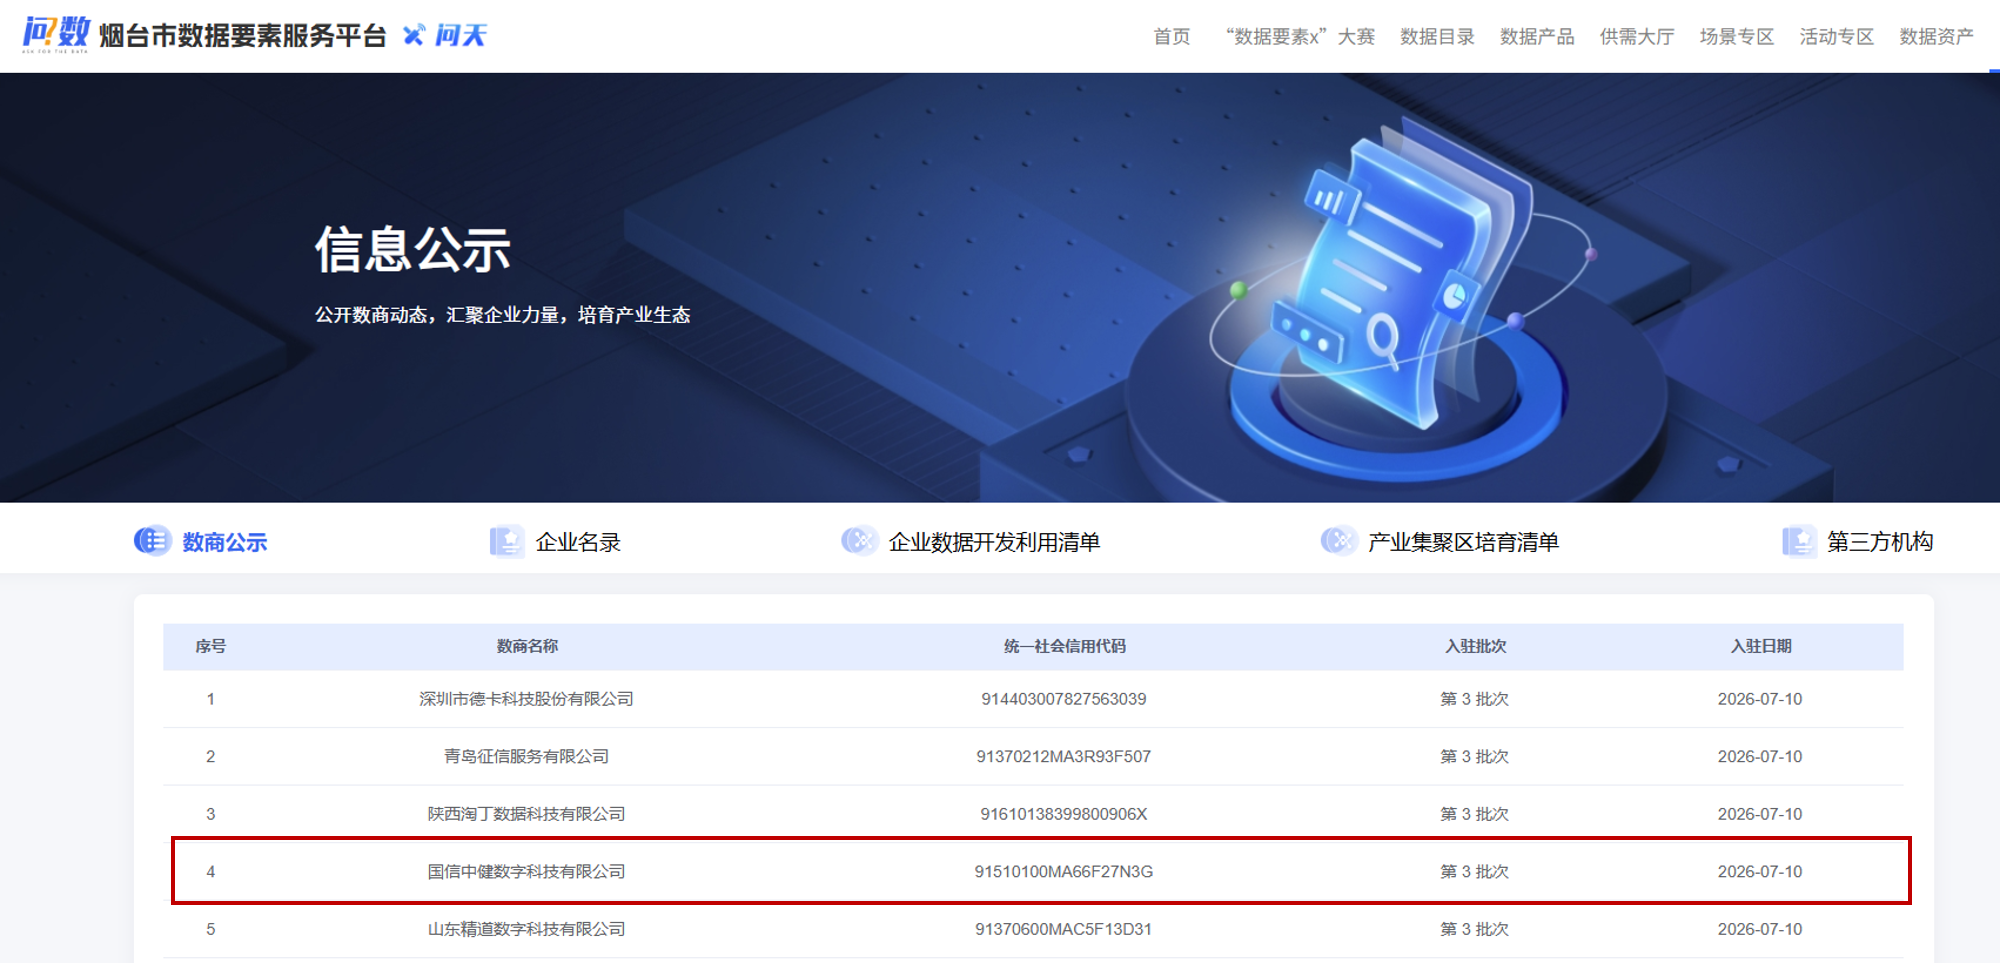
Task: Click 深圳市德卡科技股份有限公司 company name
Action: [526, 699]
